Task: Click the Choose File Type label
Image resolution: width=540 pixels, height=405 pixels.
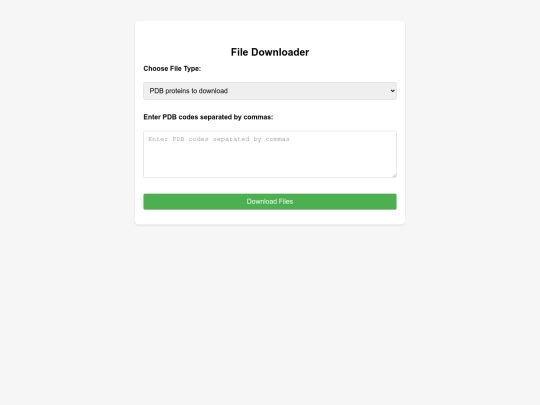Action: pos(172,69)
